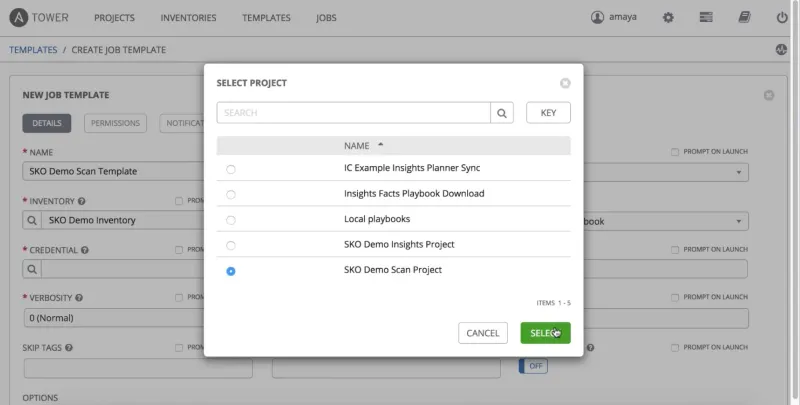Click the amaya username link
The width and height of the screenshot is (800, 405).
click(x=622, y=17)
